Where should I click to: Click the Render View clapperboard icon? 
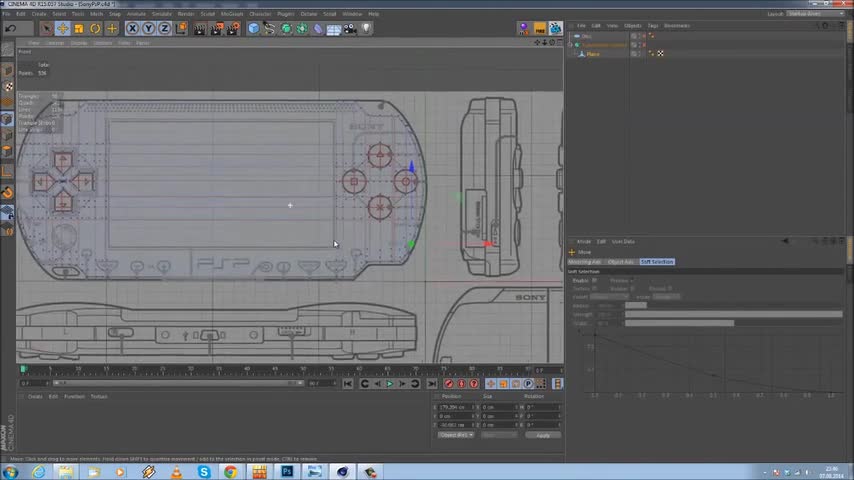pos(200,28)
